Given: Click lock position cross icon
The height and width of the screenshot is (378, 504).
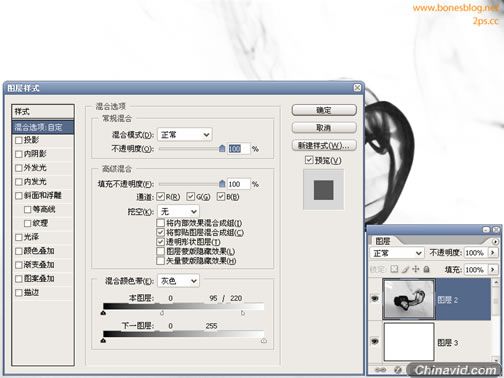Looking at the screenshot, I should (416, 269).
